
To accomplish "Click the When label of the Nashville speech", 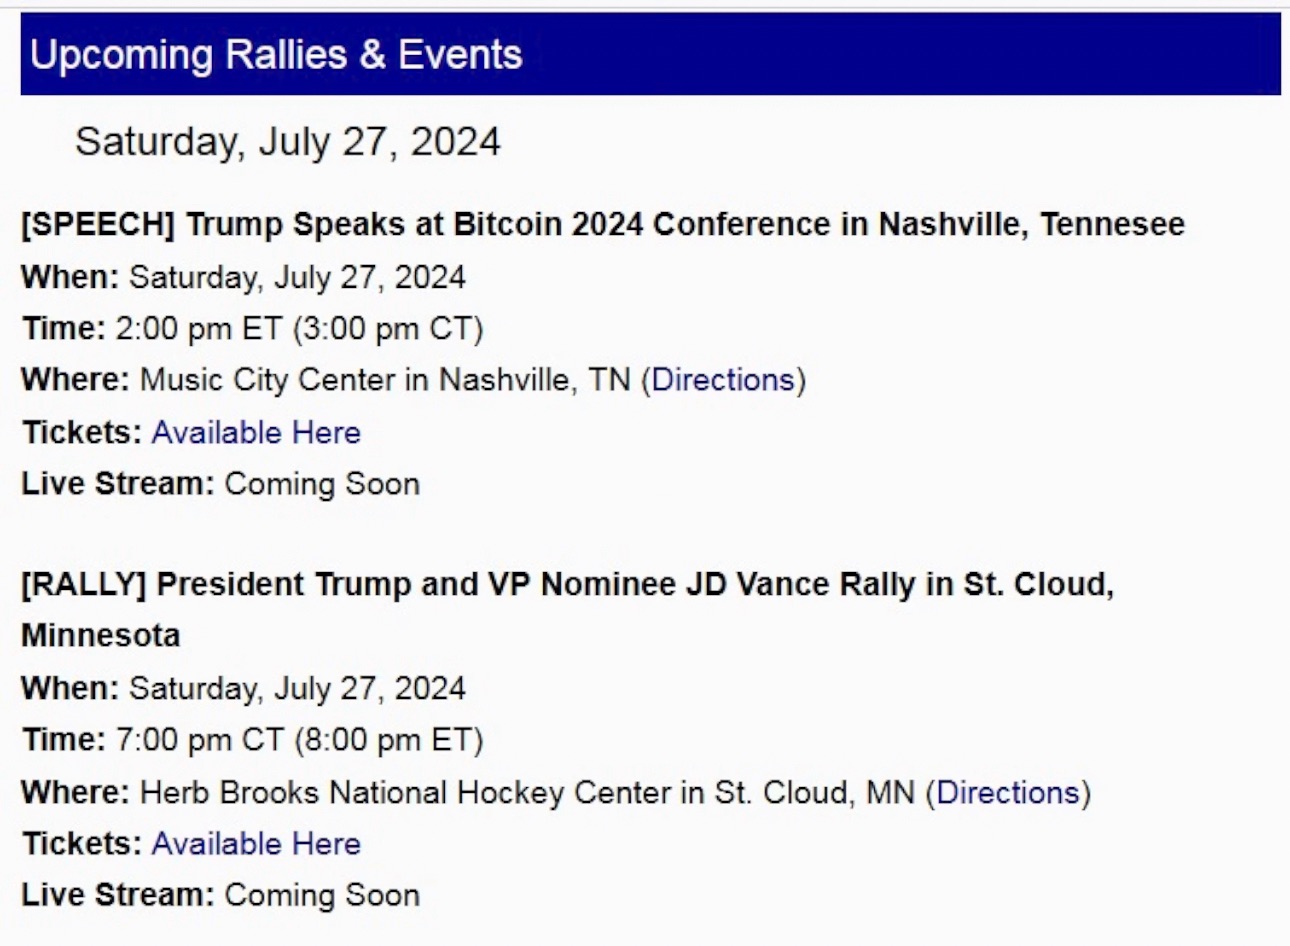I will 70,277.
